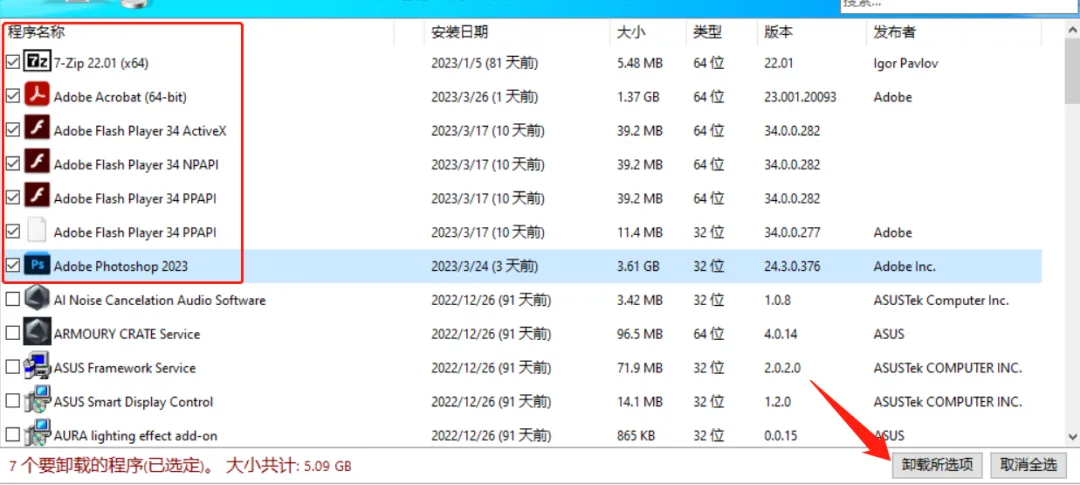1080x485 pixels.
Task: Check the ASUS Smart Display Control box
Action: click(12, 401)
